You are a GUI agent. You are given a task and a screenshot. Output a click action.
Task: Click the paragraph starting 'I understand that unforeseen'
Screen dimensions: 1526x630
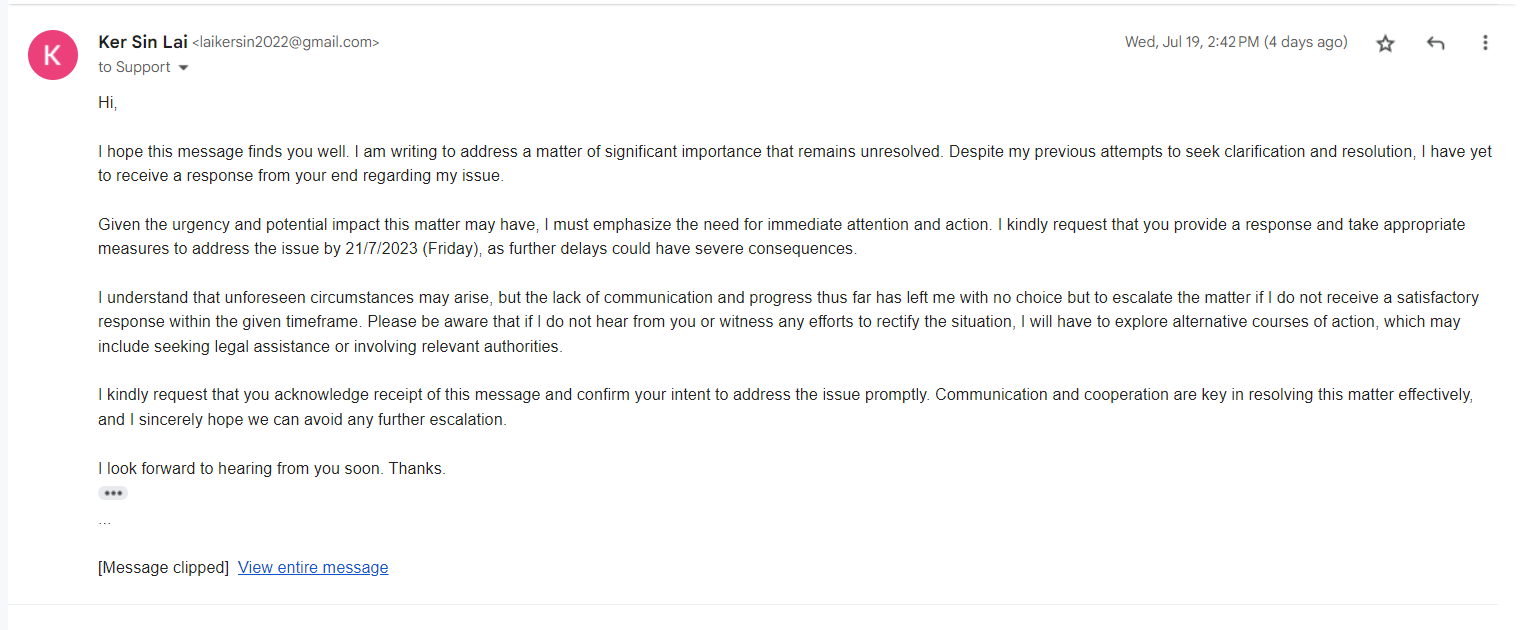600,322
